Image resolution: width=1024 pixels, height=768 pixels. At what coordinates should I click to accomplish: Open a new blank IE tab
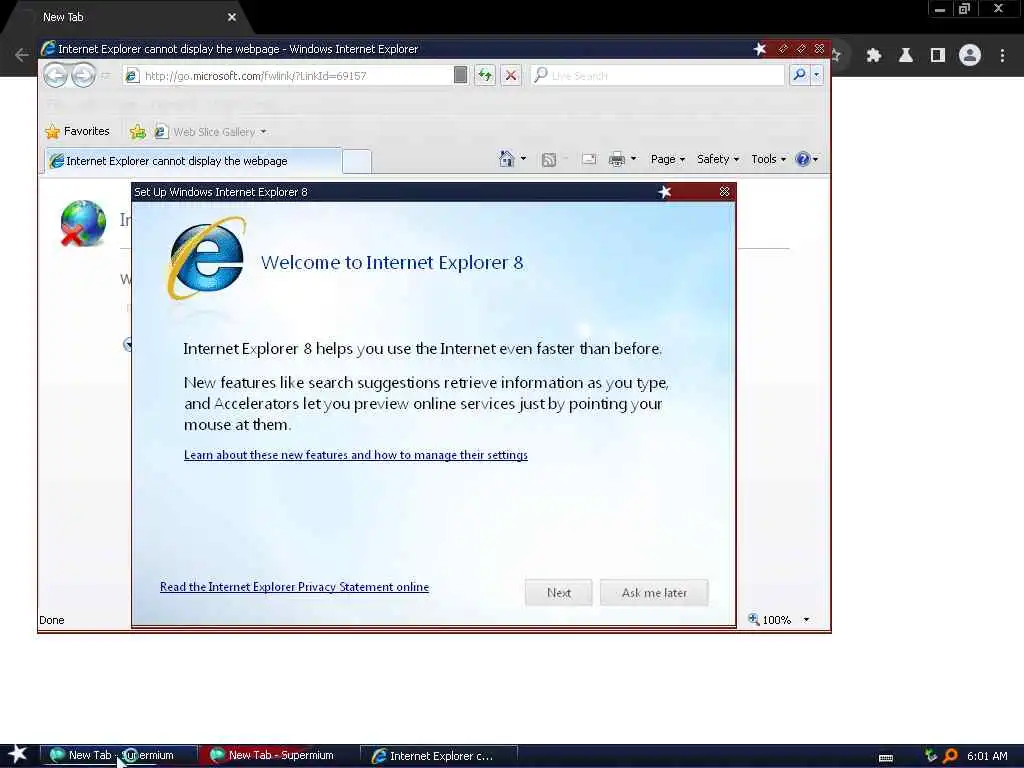[x=357, y=161]
